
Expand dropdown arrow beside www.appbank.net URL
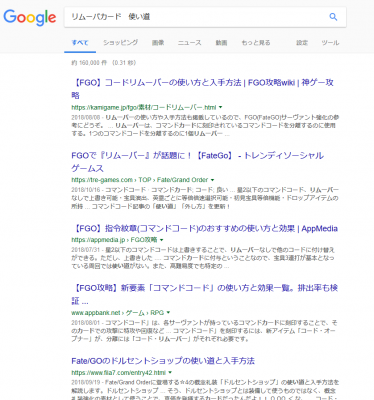[168, 313]
